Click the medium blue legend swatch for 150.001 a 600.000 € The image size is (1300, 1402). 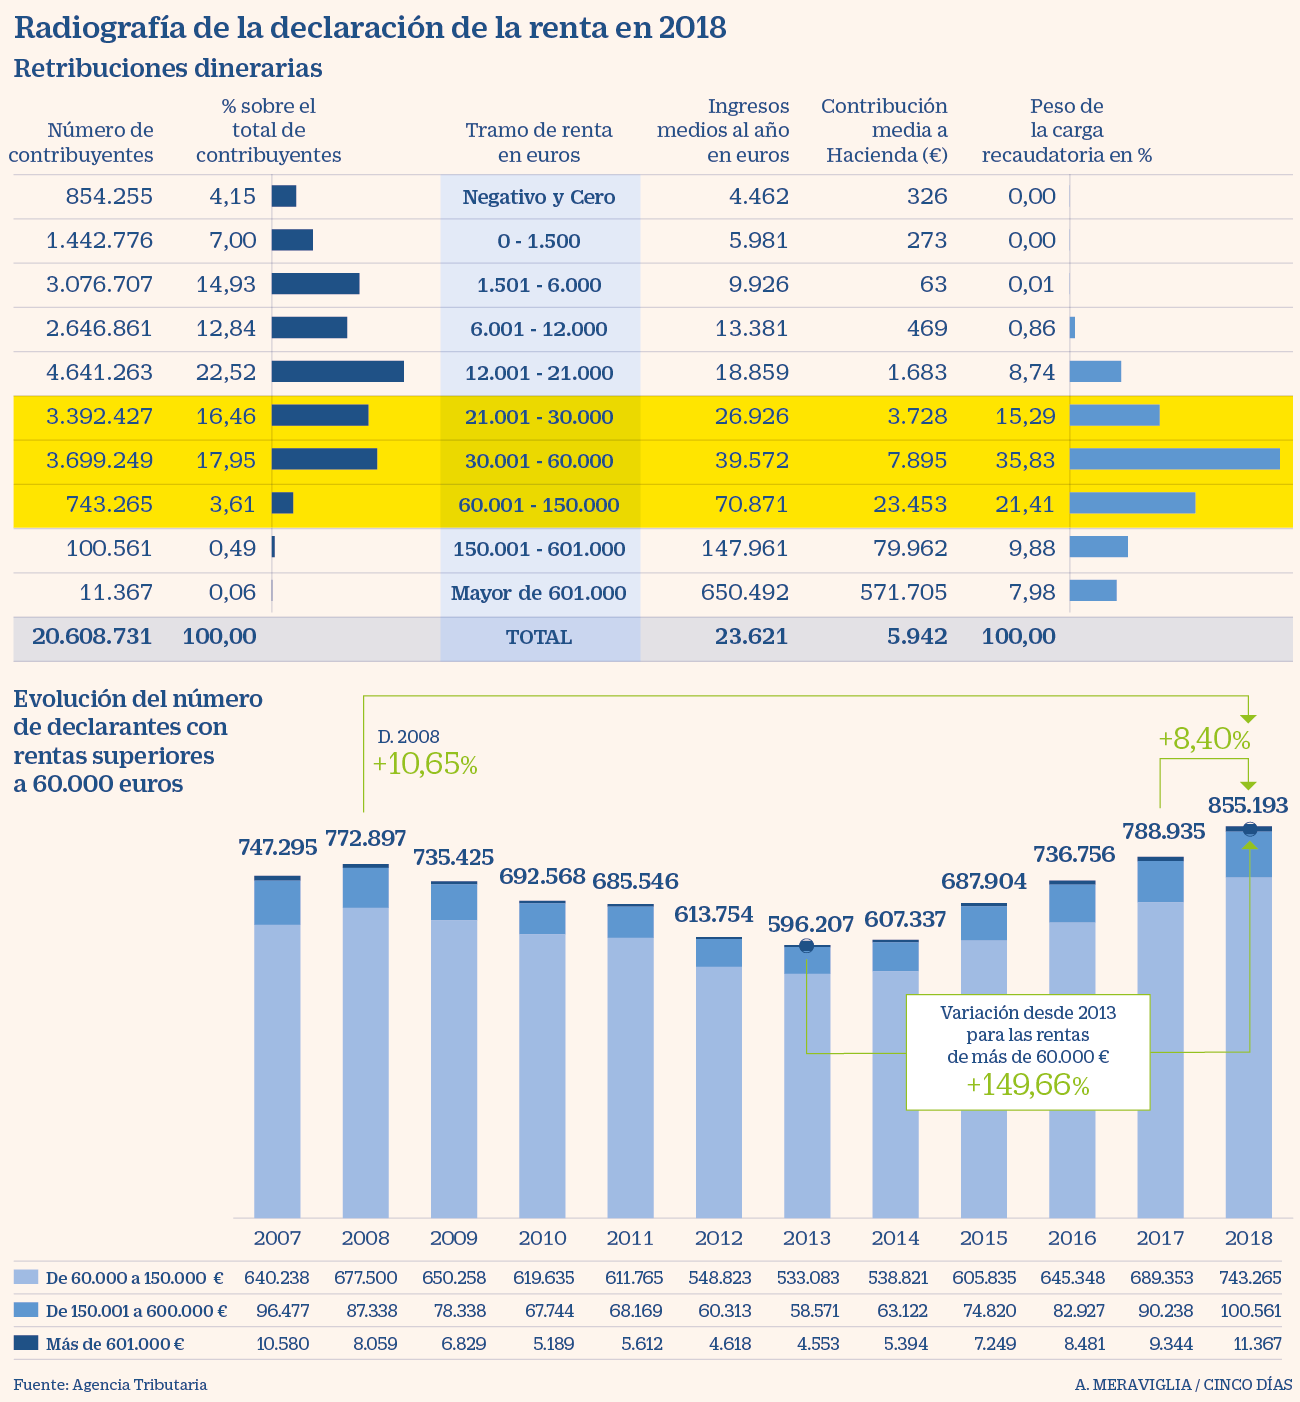click(26, 1310)
